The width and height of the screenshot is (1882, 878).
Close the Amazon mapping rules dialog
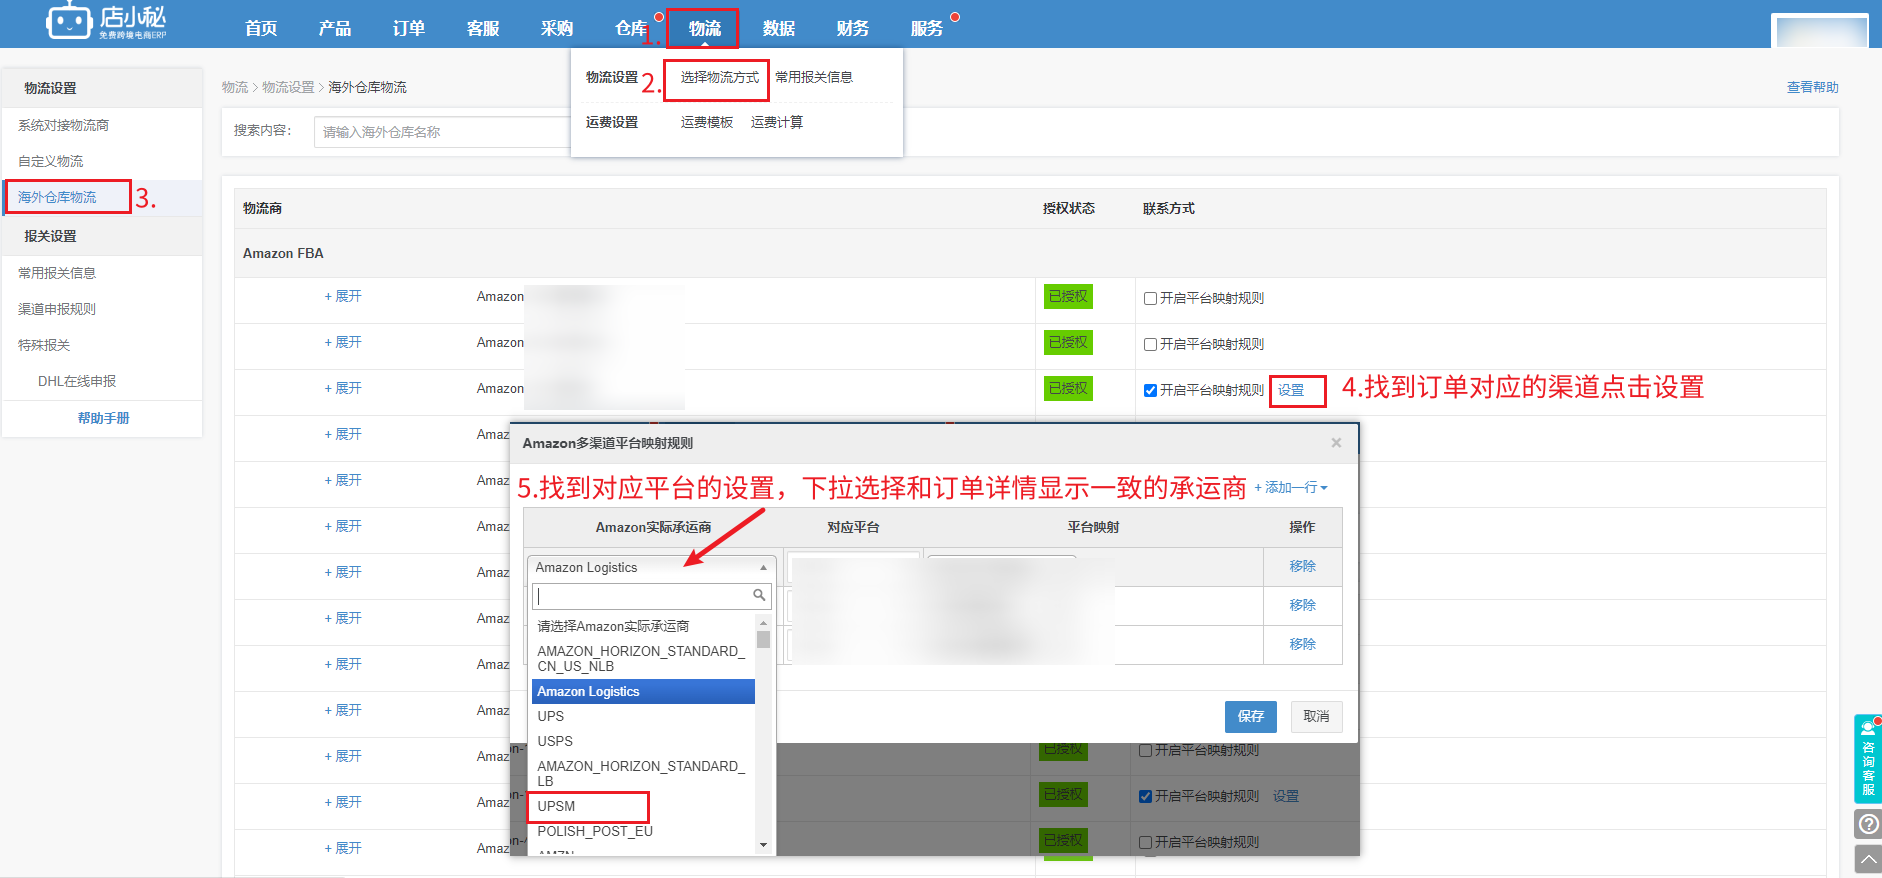pyautogui.click(x=1336, y=442)
